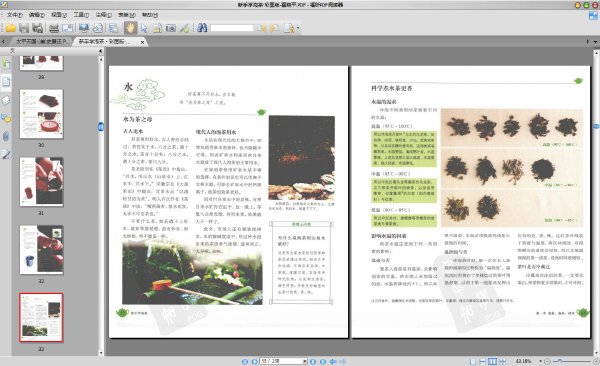Go to next page arrow in status bar
This screenshot has height=366, width=600.
[x=313, y=361]
